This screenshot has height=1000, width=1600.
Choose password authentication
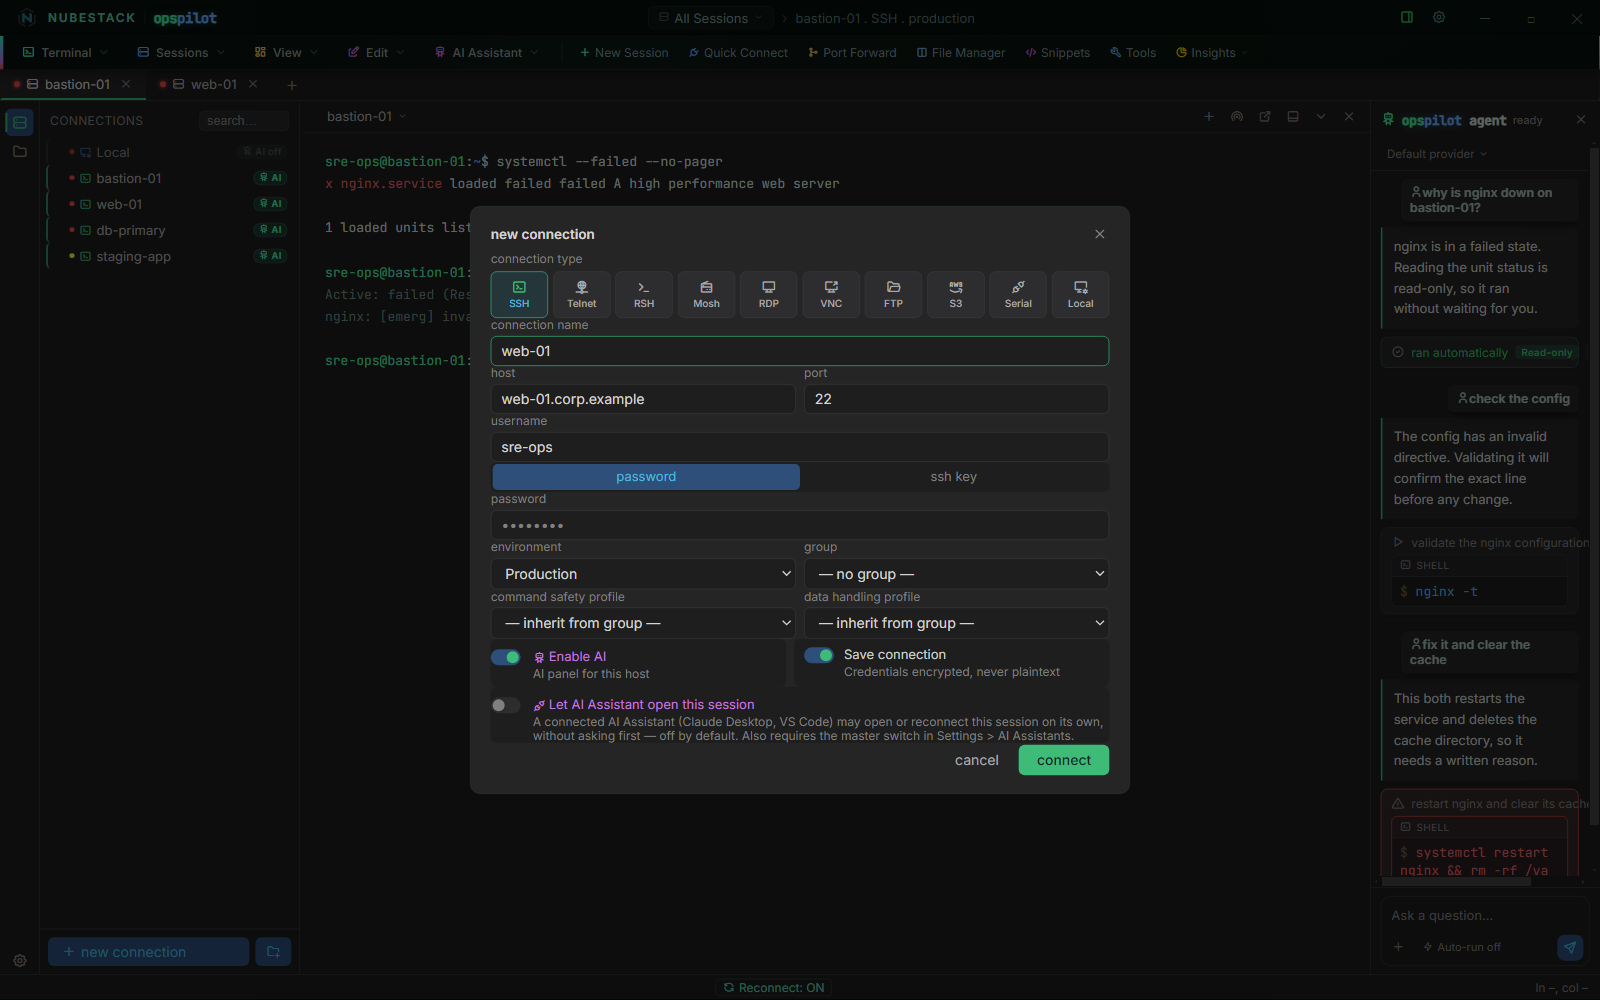pos(646,477)
